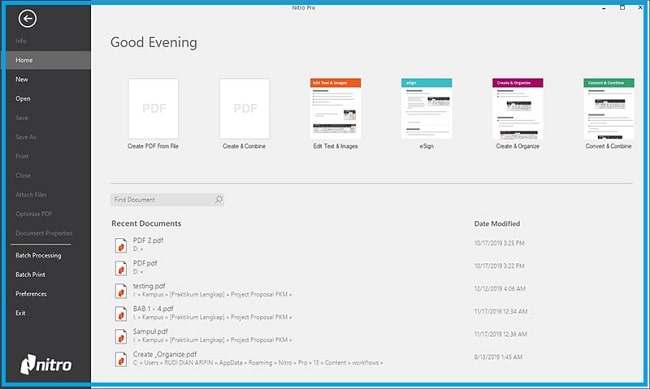Click the Recent Documents heading
The height and width of the screenshot is (389, 650).
coord(146,224)
